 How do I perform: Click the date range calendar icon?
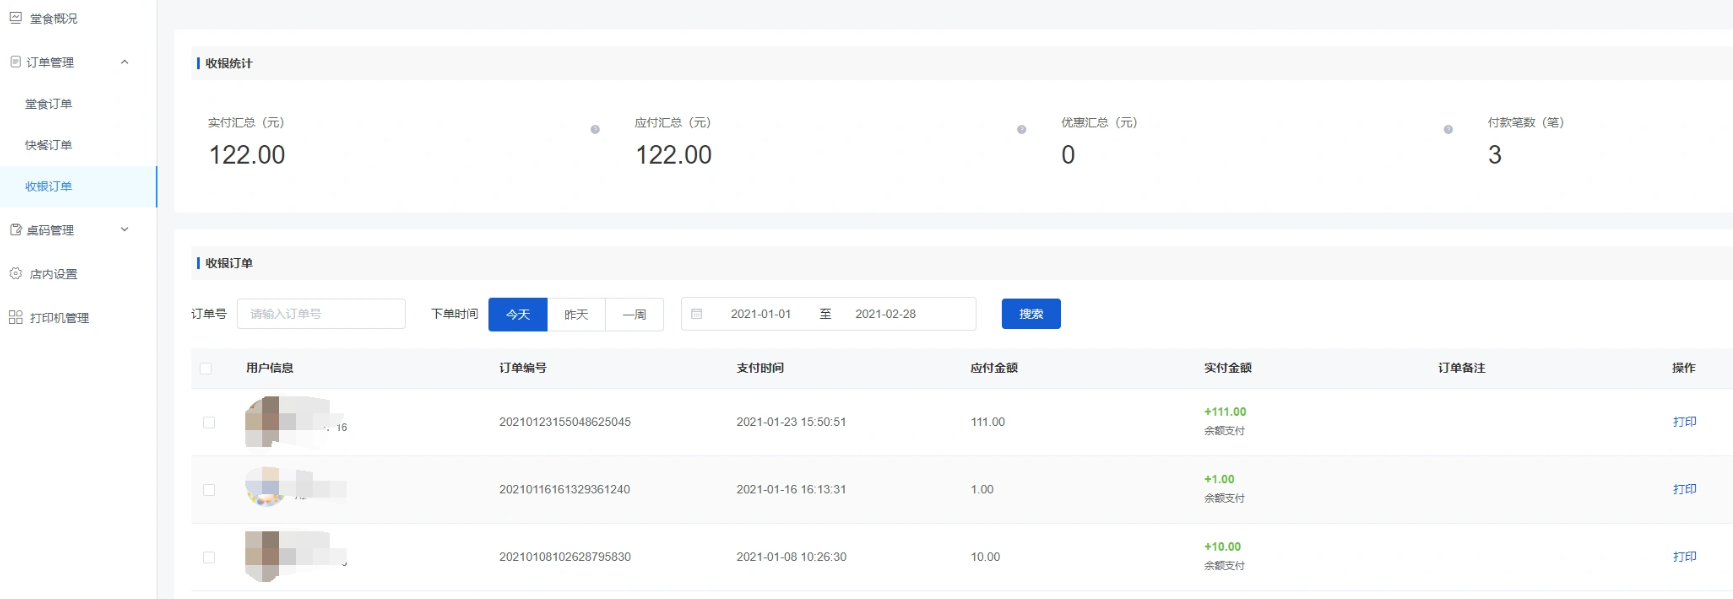click(x=697, y=314)
